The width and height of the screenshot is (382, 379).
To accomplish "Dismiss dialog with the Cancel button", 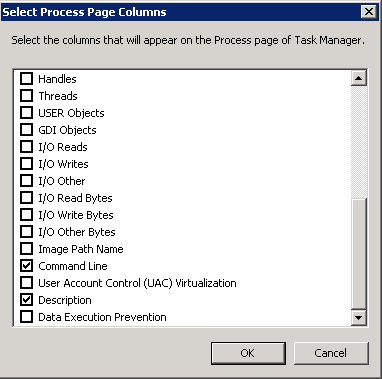I will click(331, 353).
